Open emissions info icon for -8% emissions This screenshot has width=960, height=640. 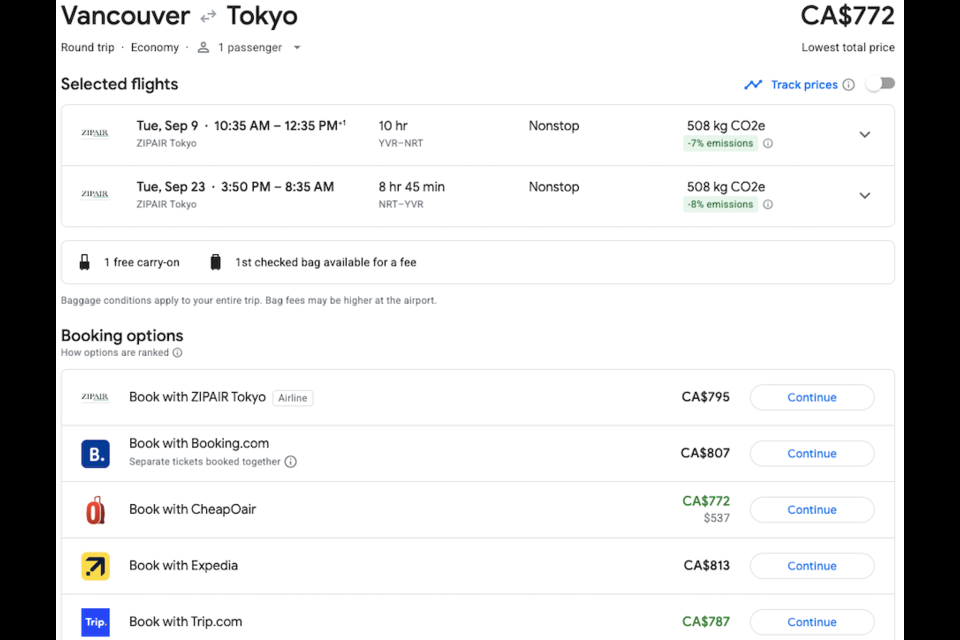pos(768,205)
